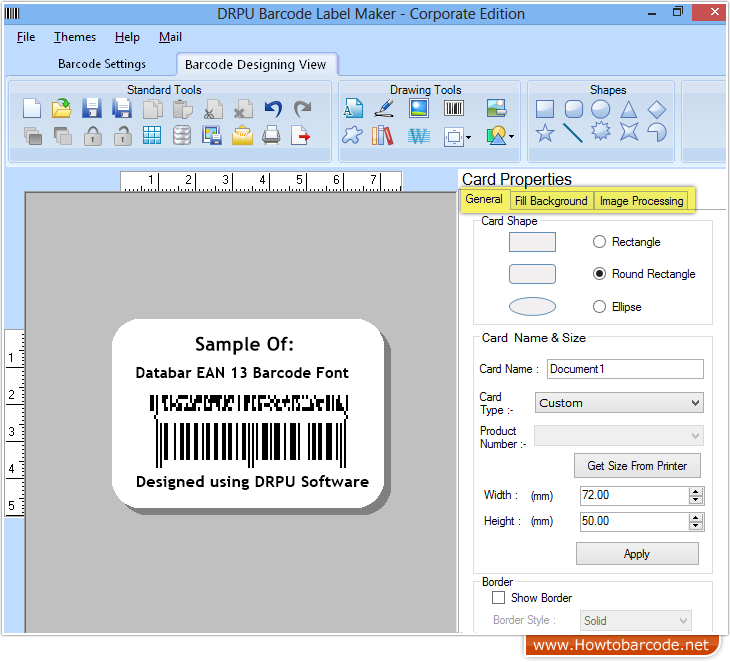Send the label via the email envelope icon
Viewport: 730px width, 662px height.
coord(242,136)
